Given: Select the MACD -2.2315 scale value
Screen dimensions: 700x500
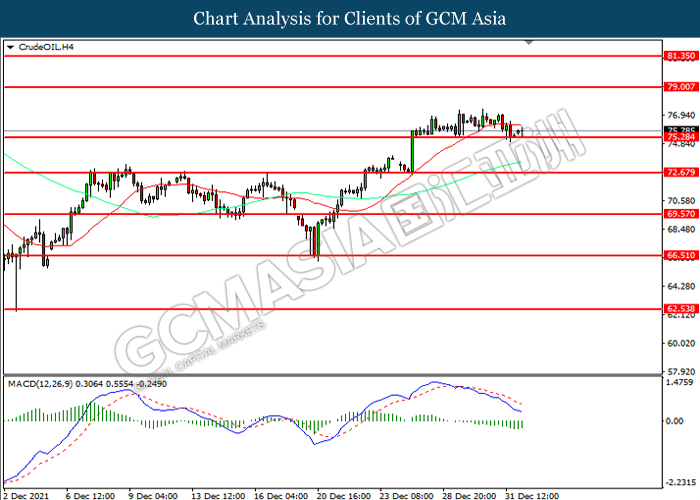Looking at the screenshot, I should click(x=681, y=483).
